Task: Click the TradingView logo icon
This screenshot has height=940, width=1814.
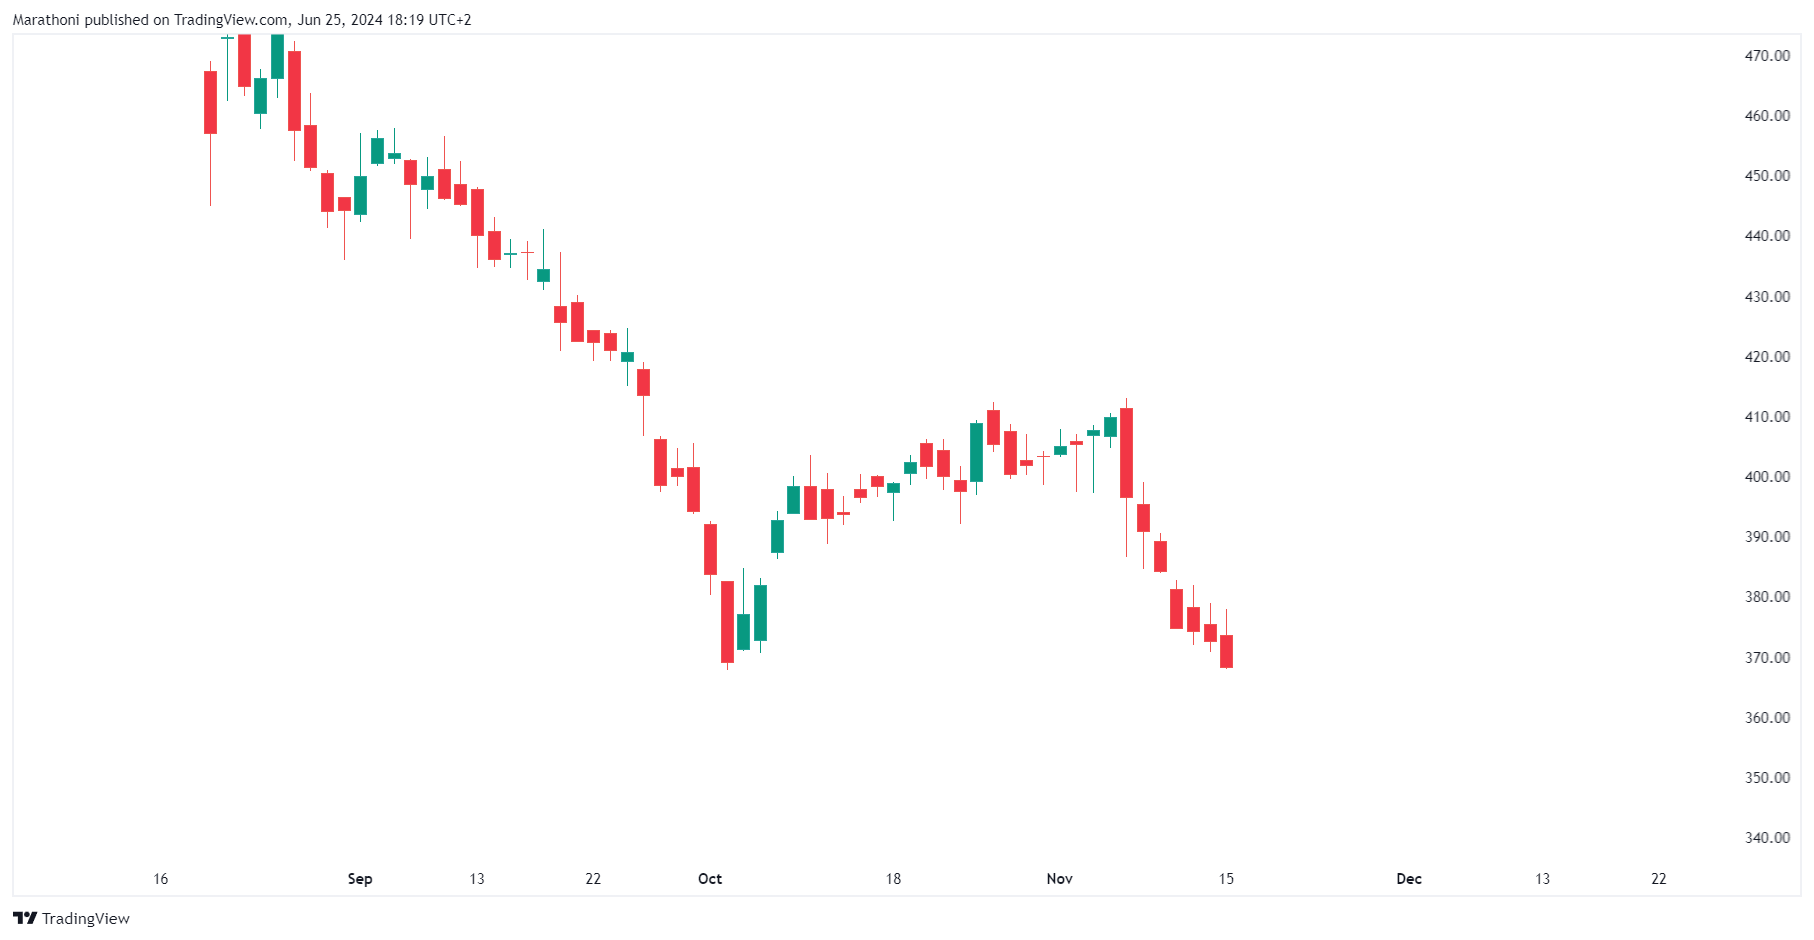Action: click(25, 918)
